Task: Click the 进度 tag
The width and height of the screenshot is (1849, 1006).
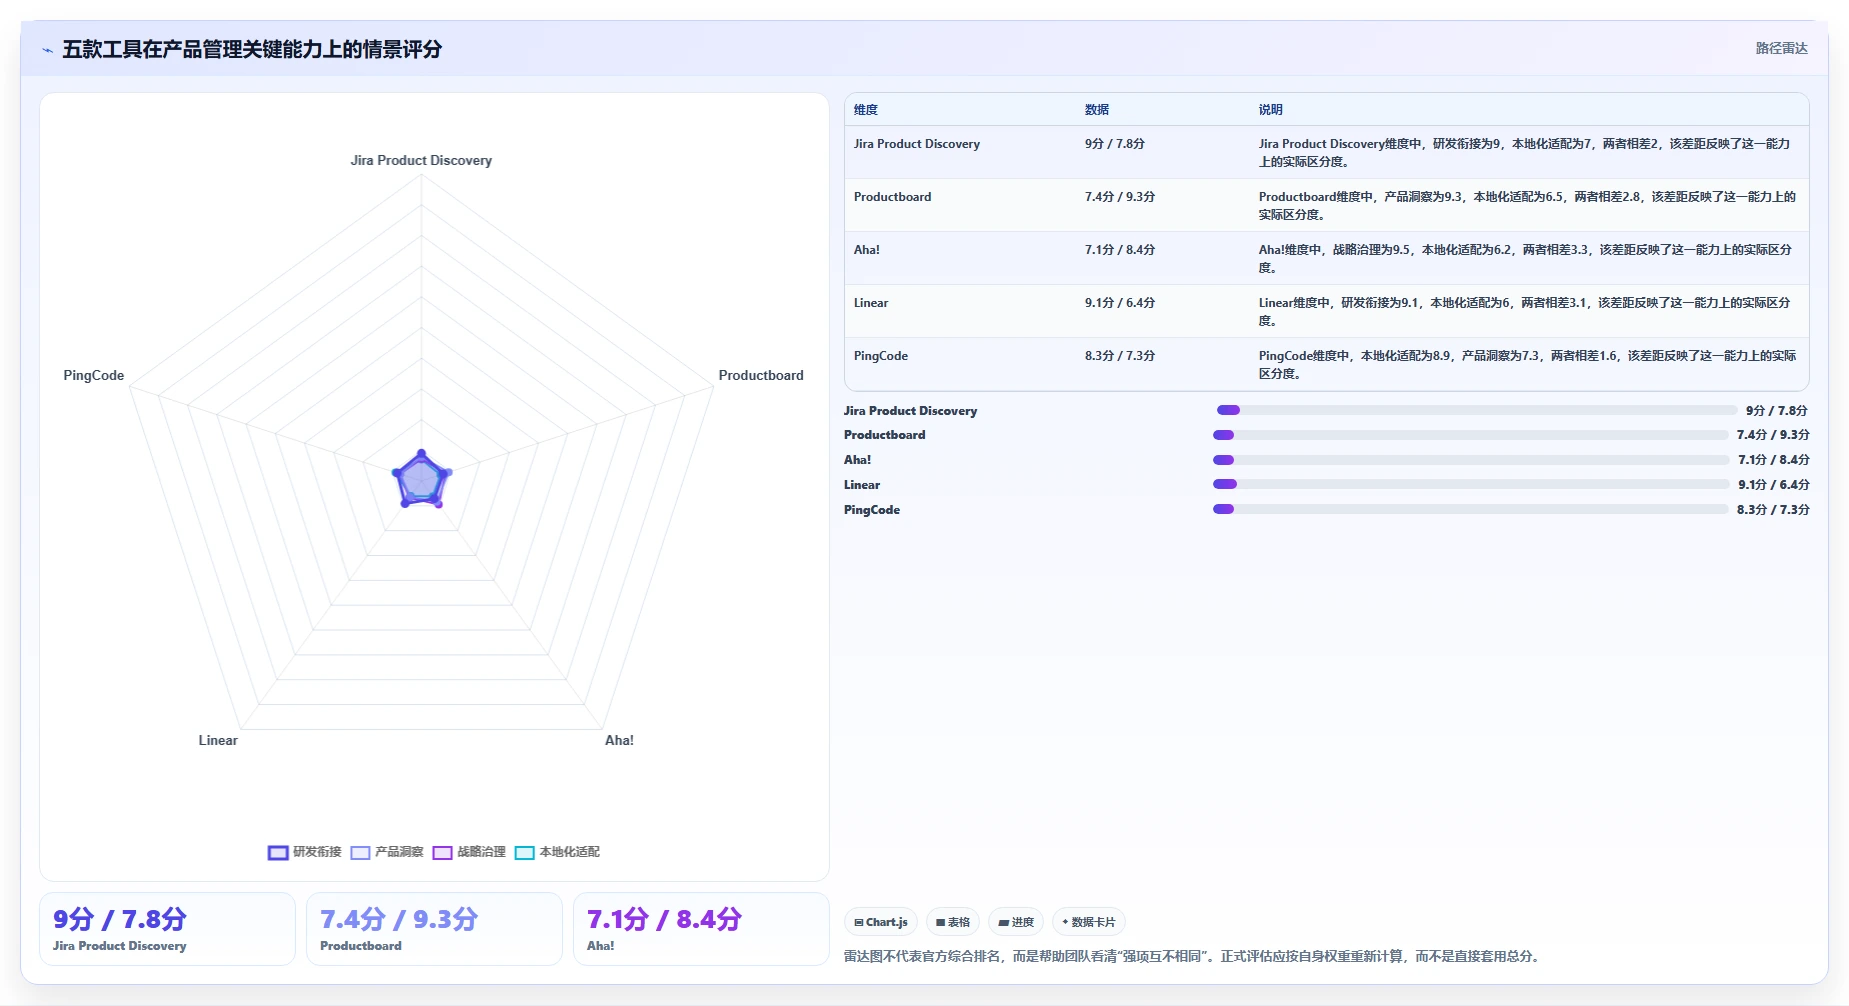Action: pos(1016,922)
